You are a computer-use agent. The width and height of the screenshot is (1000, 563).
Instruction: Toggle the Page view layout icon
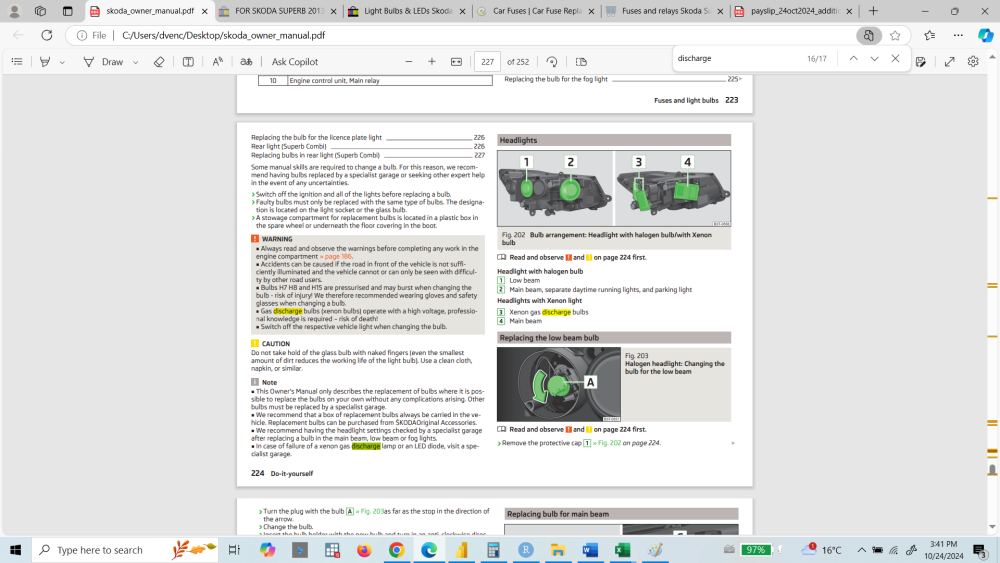tap(581, 62)
